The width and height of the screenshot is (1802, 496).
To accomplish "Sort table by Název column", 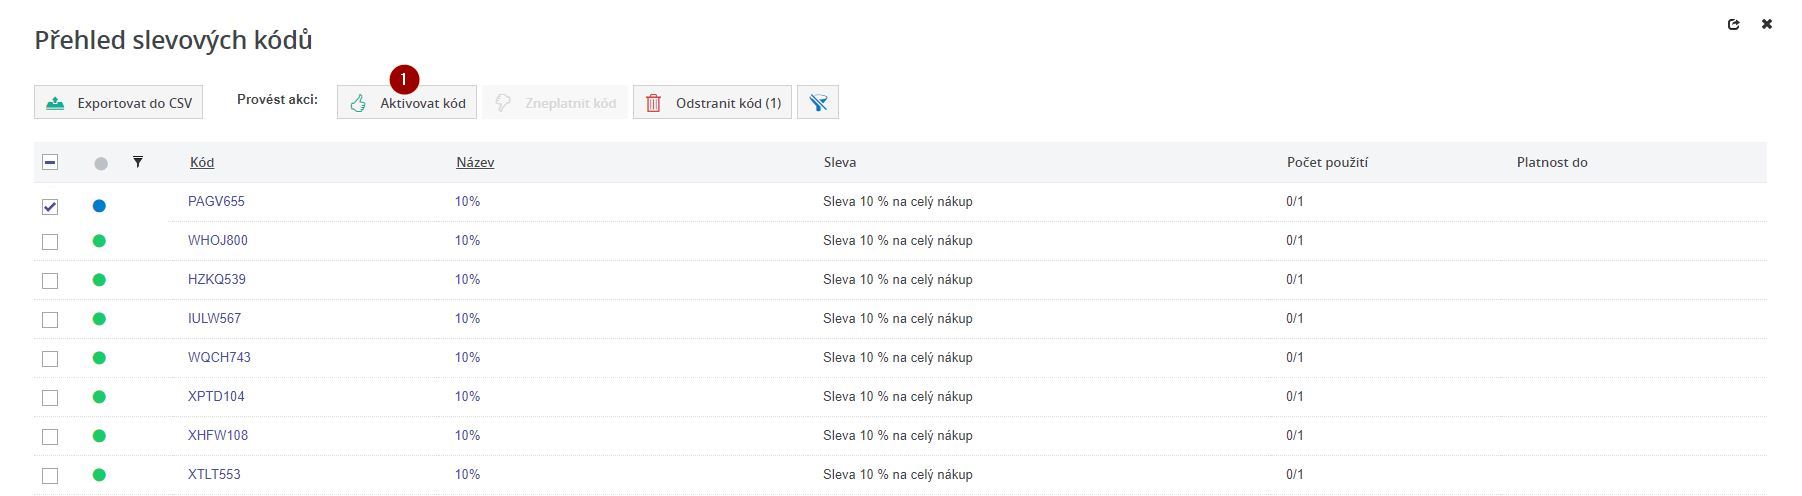I will 475,163.
